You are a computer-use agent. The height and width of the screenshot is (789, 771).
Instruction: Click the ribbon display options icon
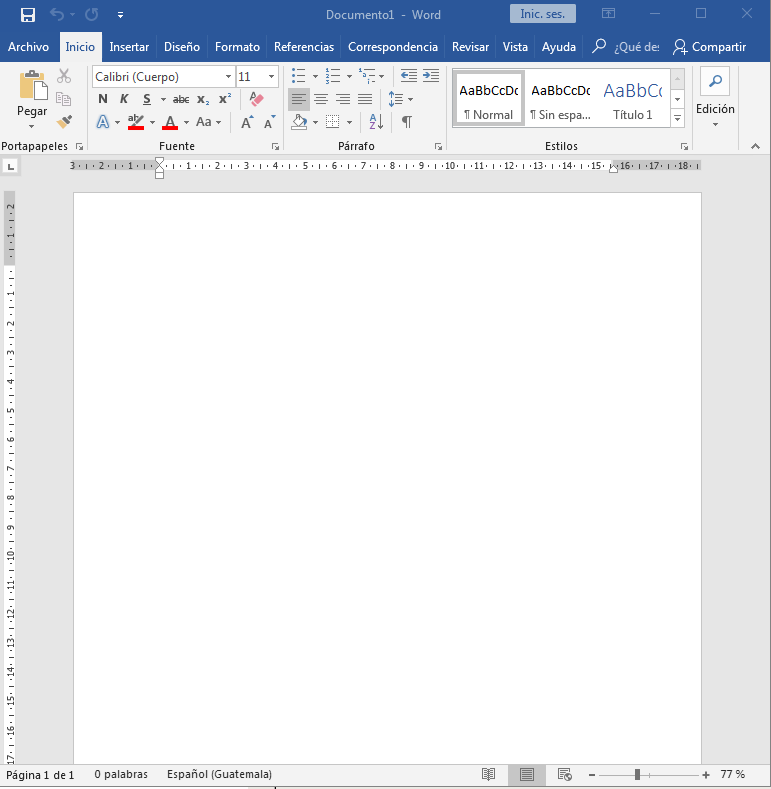(x=608, y=14)
